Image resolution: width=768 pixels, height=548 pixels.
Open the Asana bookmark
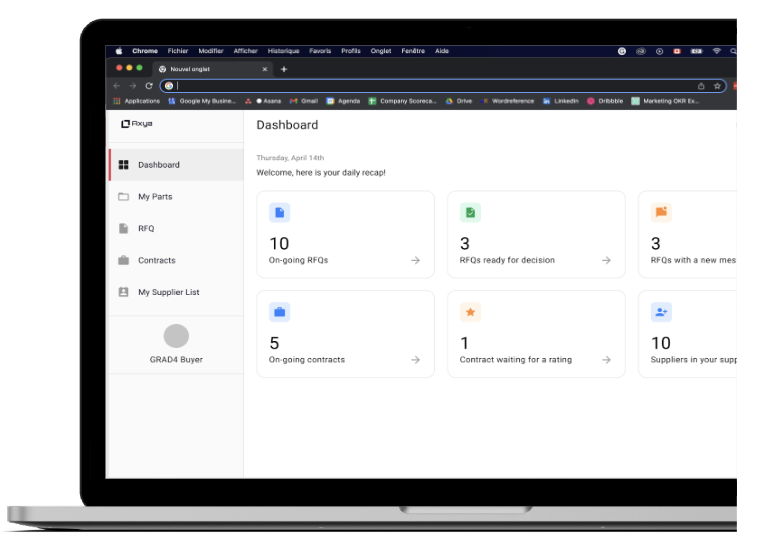263,101
